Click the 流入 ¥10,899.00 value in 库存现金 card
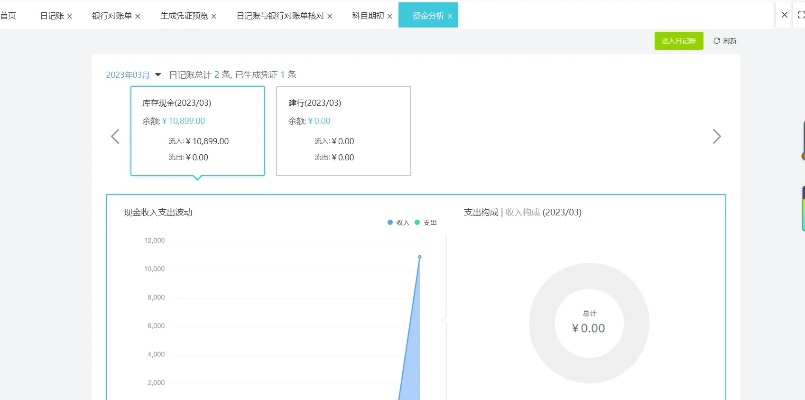The width and height of the screenshot is (805, 400). 207,141
